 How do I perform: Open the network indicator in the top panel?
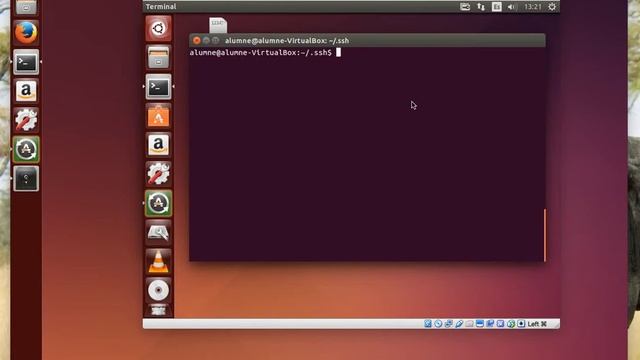point(481,7)
